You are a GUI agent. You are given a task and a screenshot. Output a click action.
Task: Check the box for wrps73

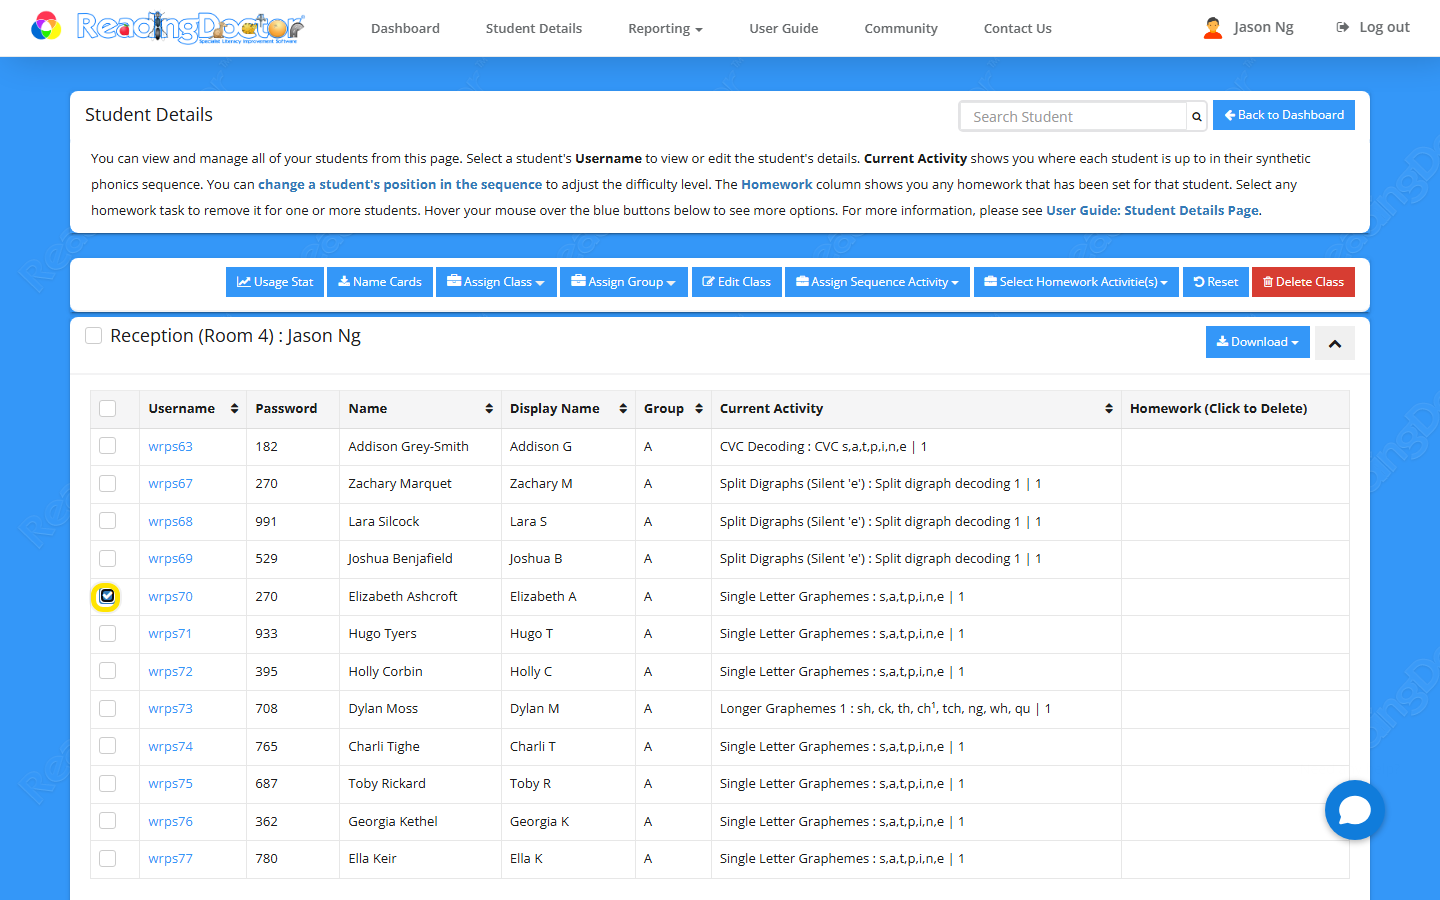pos(108,708)
